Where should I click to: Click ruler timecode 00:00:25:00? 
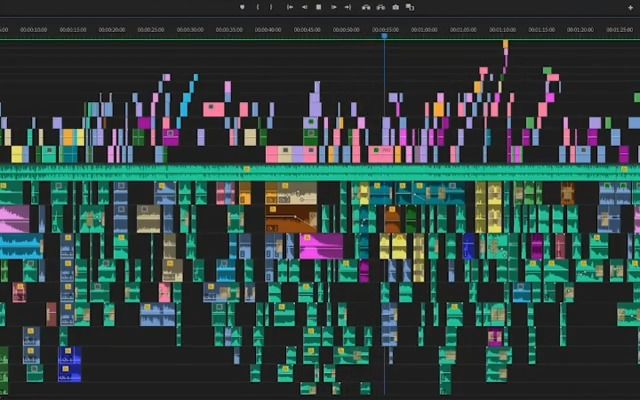(151, 30)
